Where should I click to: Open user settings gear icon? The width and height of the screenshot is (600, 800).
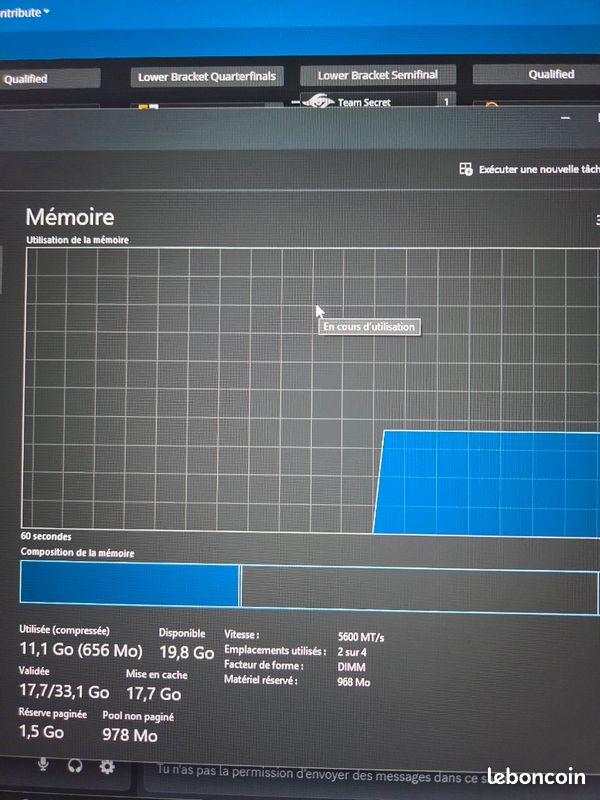107,766
